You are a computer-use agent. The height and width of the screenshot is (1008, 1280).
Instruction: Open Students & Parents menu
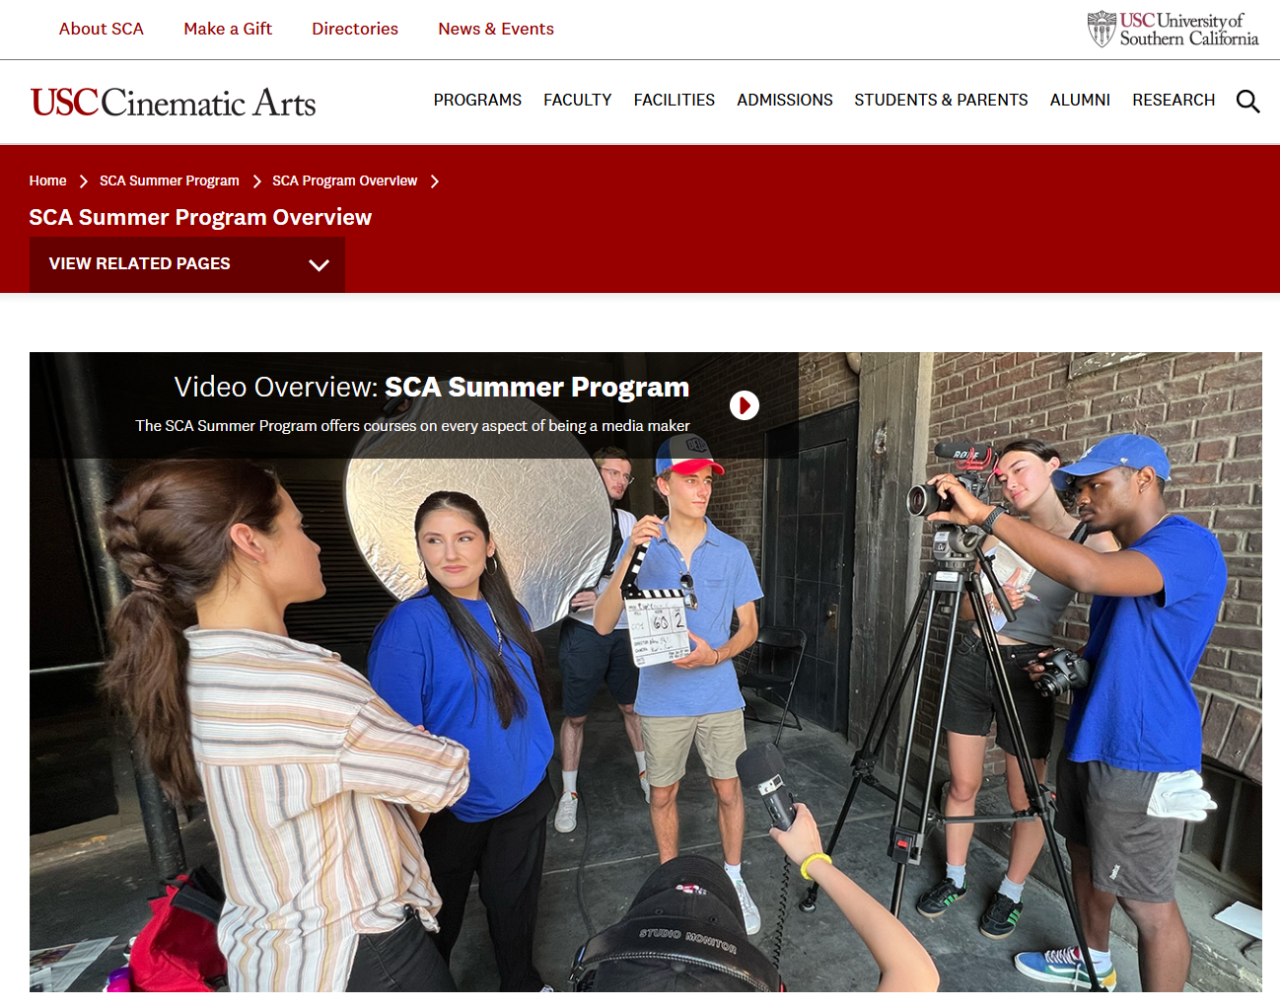[941, 100]
